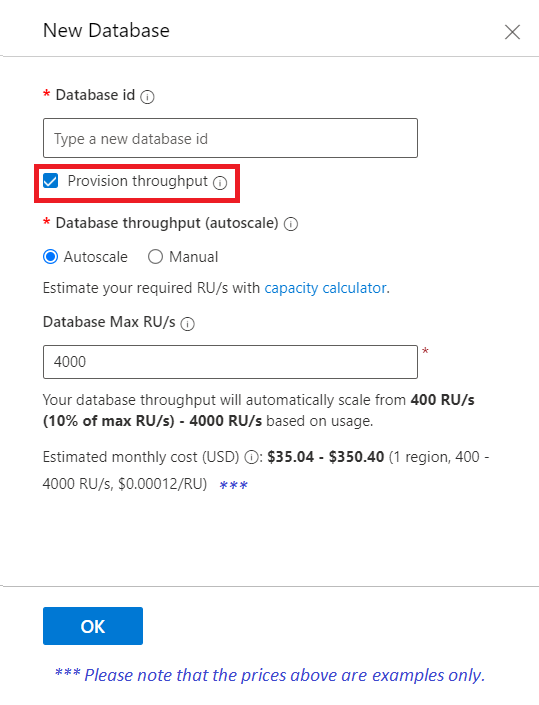Click the Database Max RU/s info icon

[187, 324]
